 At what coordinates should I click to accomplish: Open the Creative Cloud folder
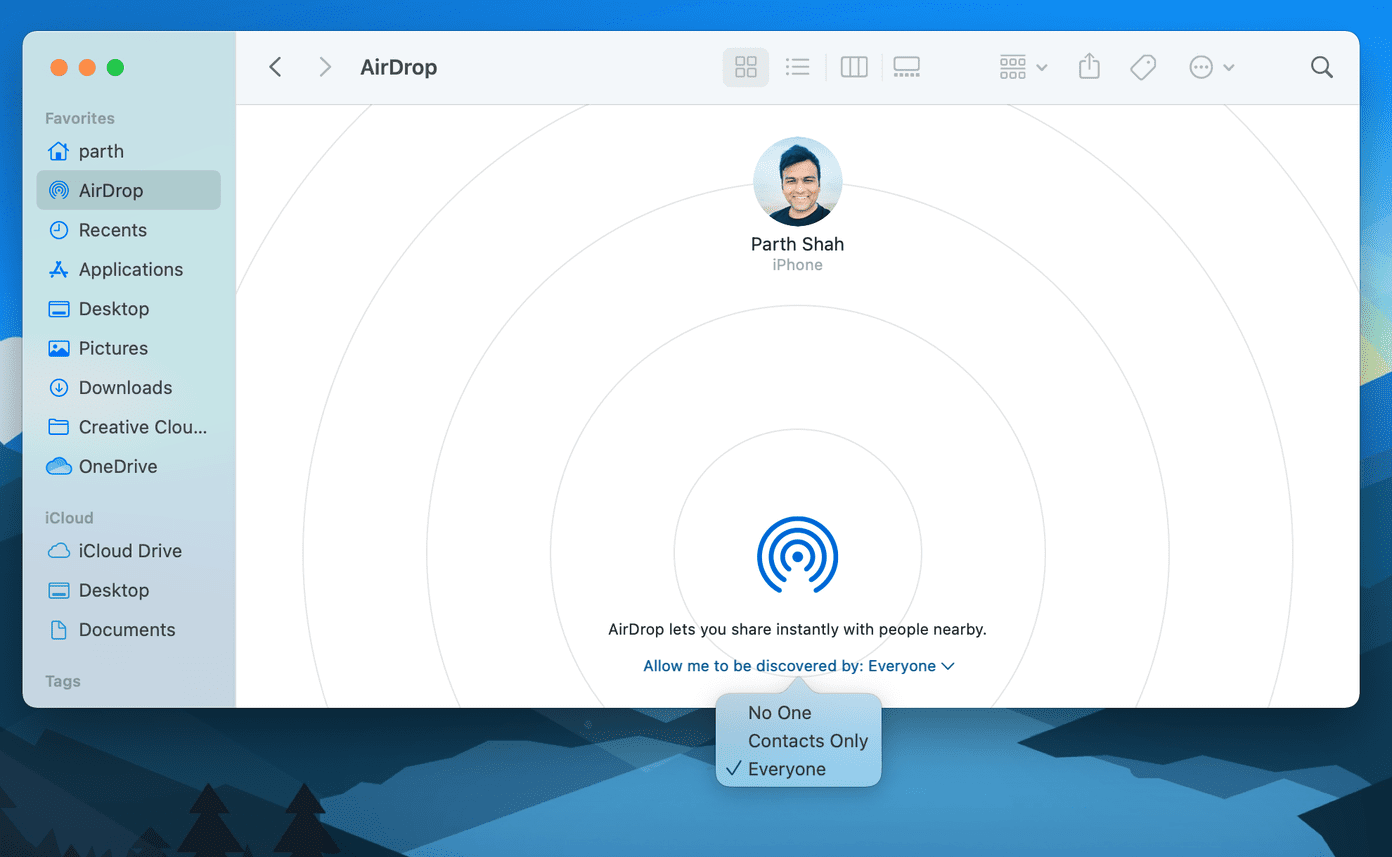click(x=129, y=427)
